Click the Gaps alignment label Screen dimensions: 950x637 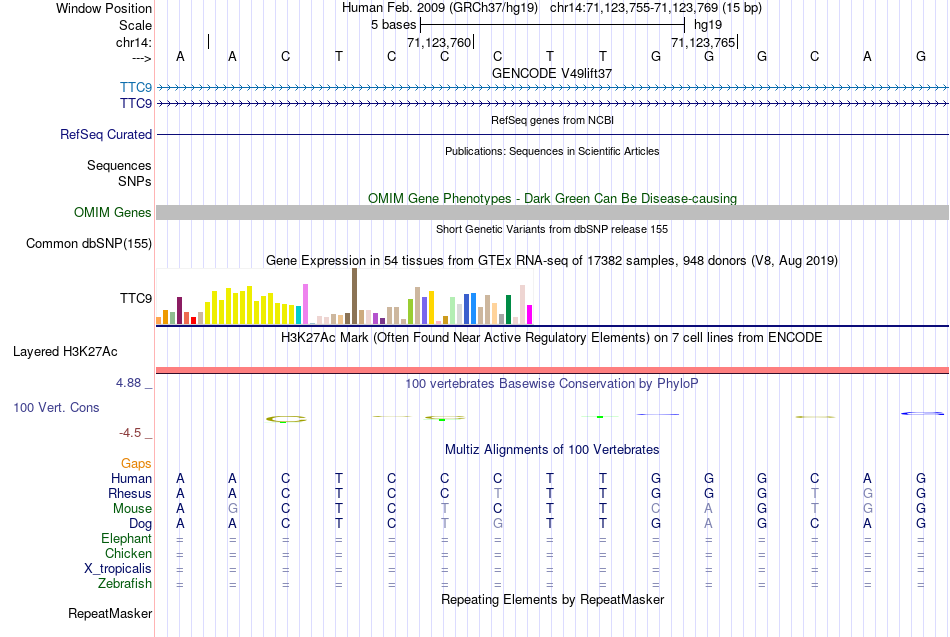(x=136, y=463)
